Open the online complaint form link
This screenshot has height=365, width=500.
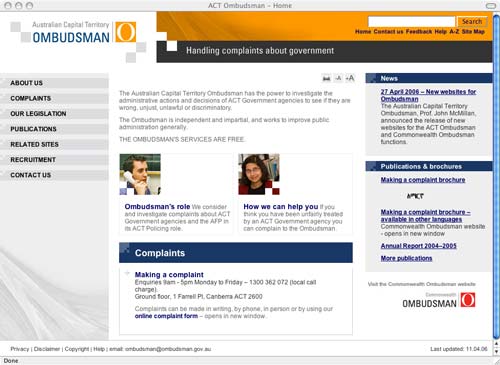(166, 316)
